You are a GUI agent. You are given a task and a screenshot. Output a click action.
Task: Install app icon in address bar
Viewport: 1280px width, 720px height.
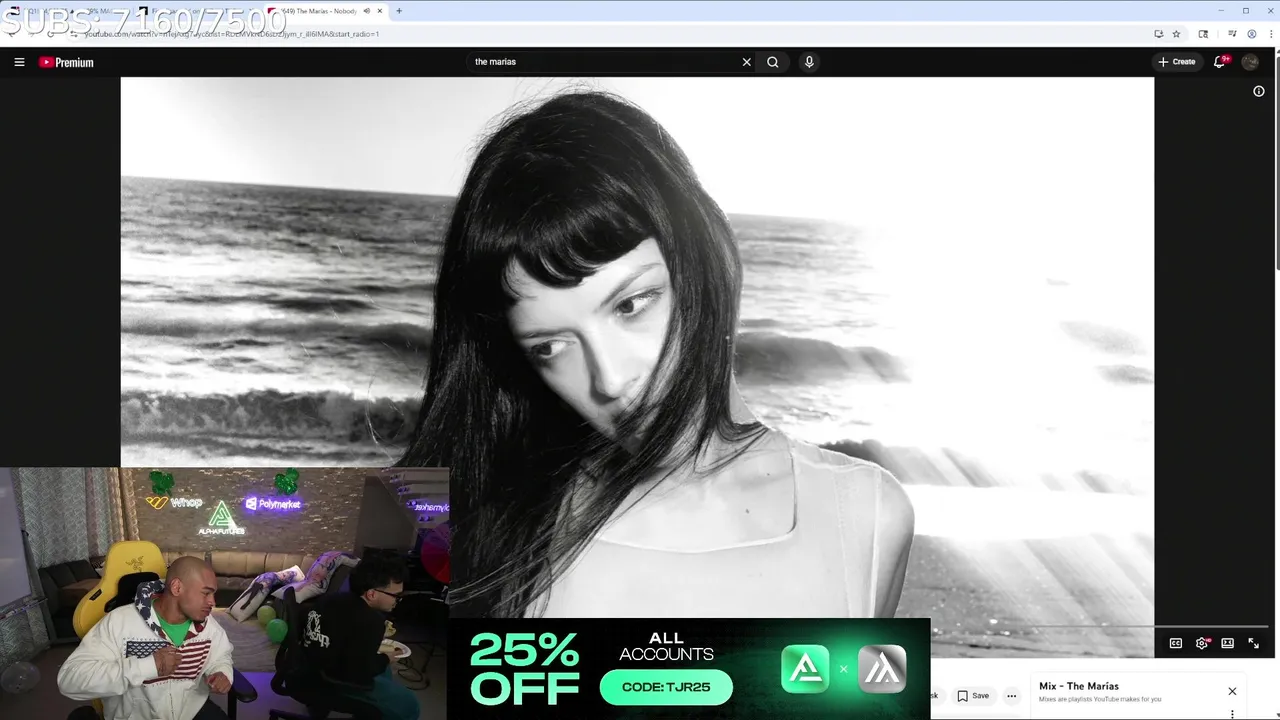click(1158, 34)
